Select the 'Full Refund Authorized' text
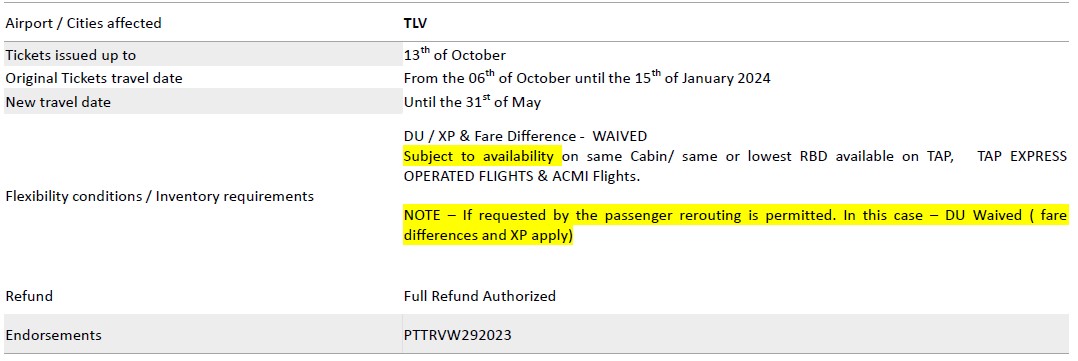 (x=480, y=296)
